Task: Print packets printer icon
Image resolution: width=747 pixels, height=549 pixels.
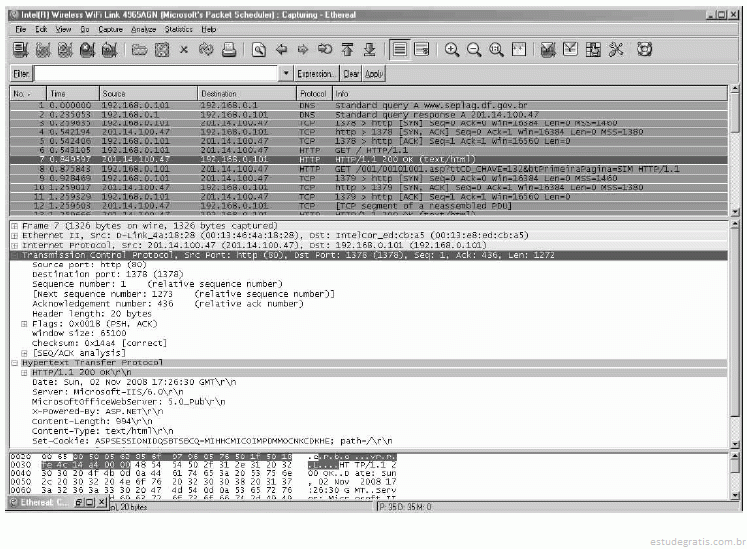Action: [229, 50]
